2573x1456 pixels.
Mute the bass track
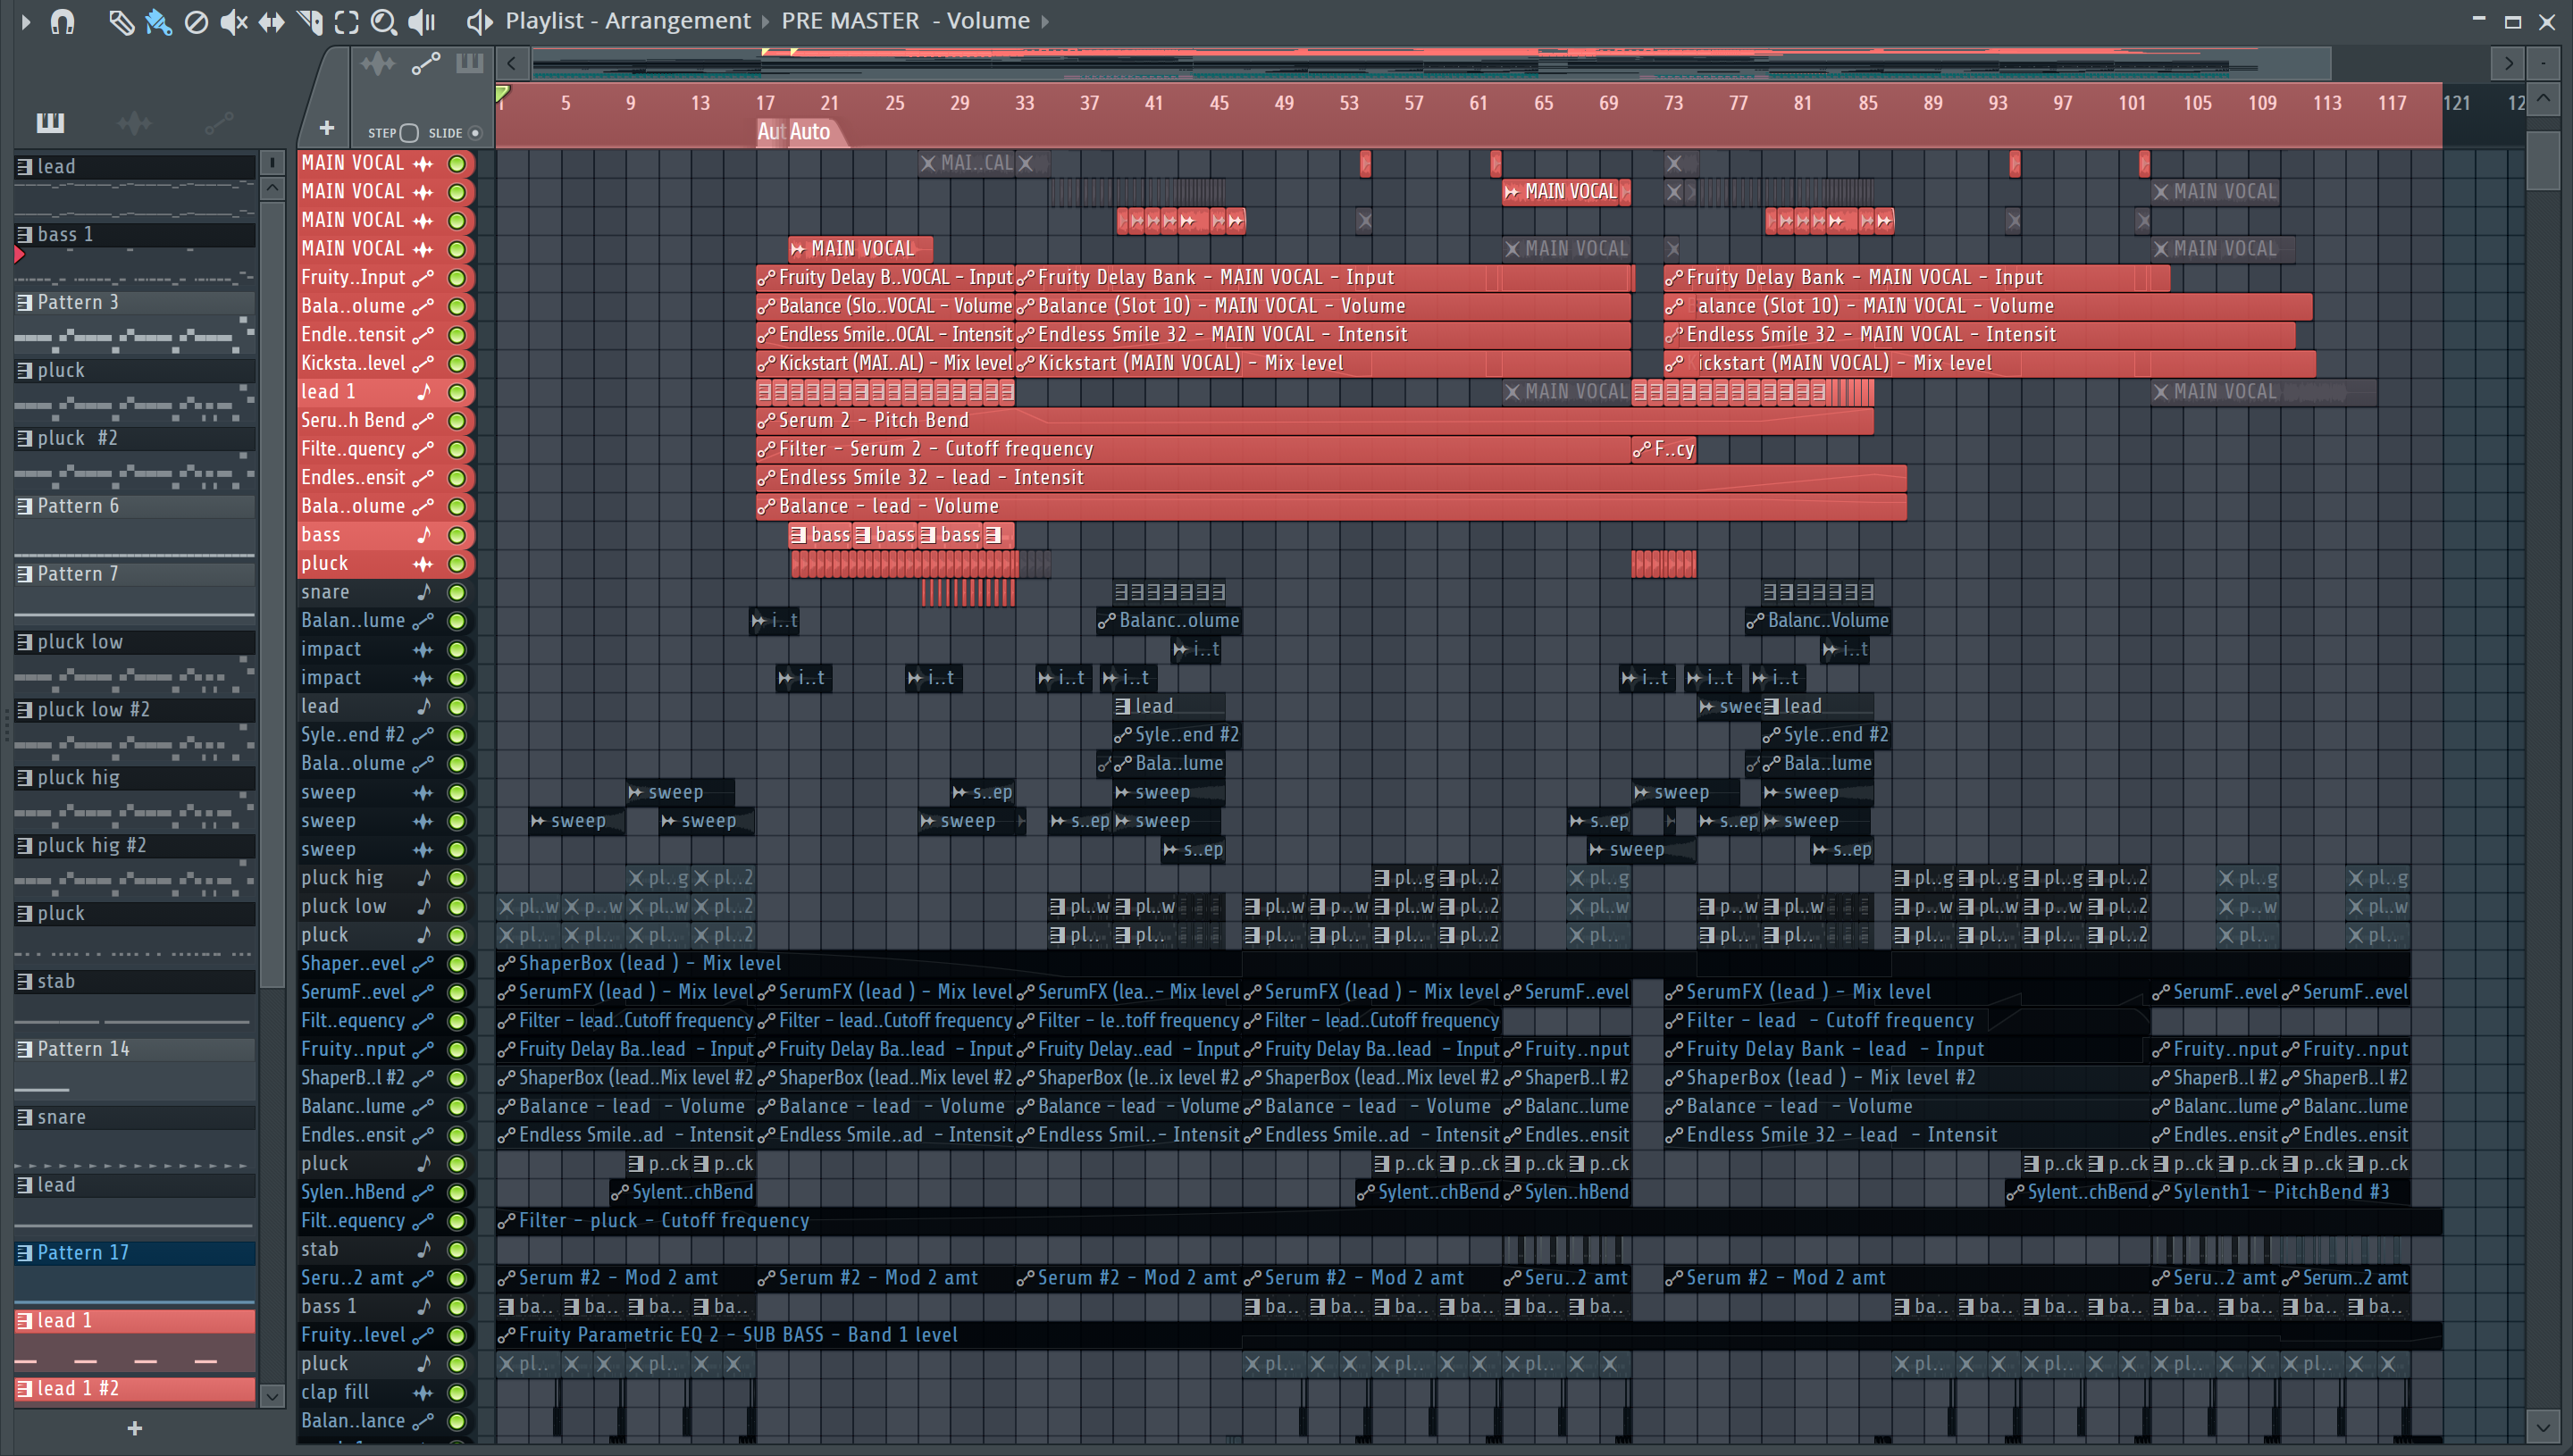click(457, 535)
